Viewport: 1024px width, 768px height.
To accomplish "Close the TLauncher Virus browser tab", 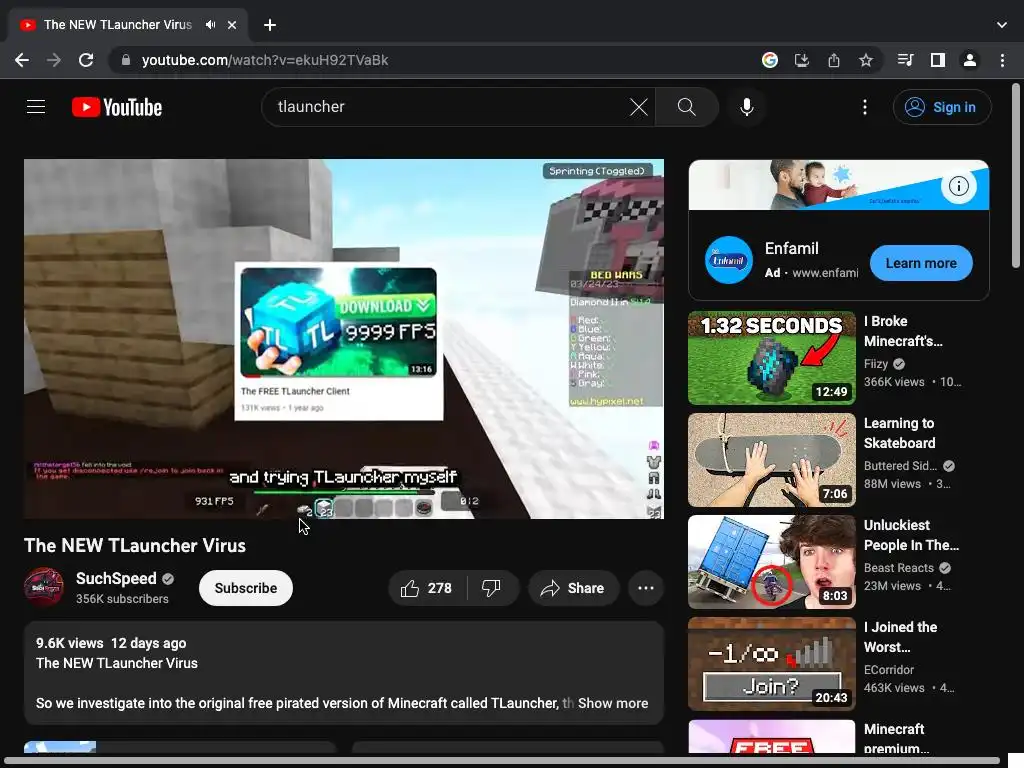I will (232, 25).
